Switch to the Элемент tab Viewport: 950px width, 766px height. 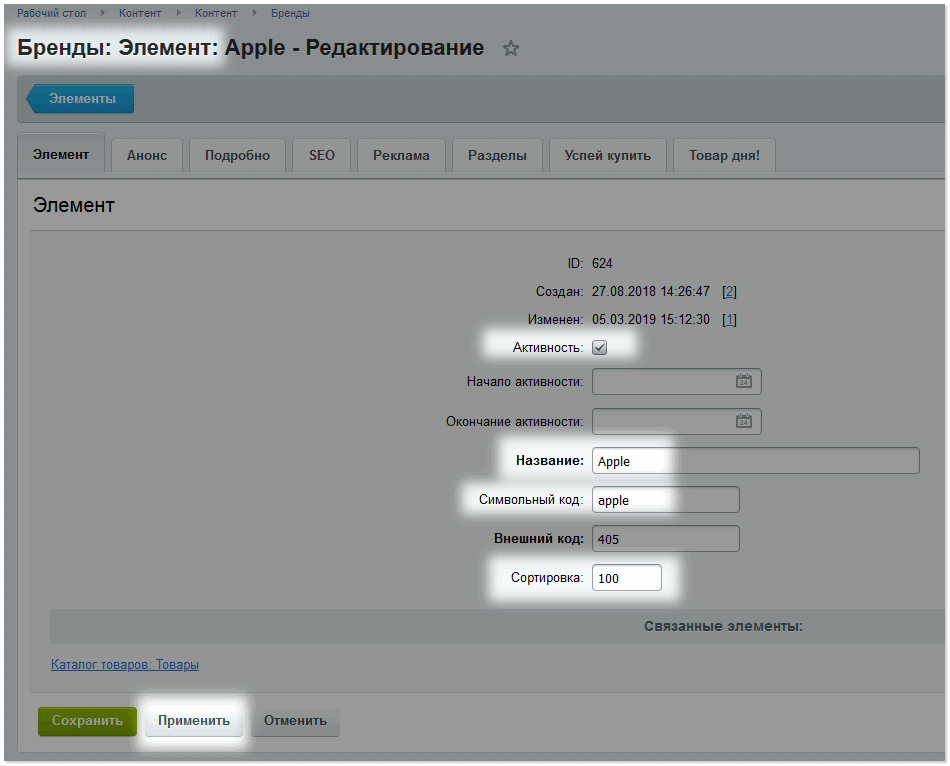click(61, 155)
